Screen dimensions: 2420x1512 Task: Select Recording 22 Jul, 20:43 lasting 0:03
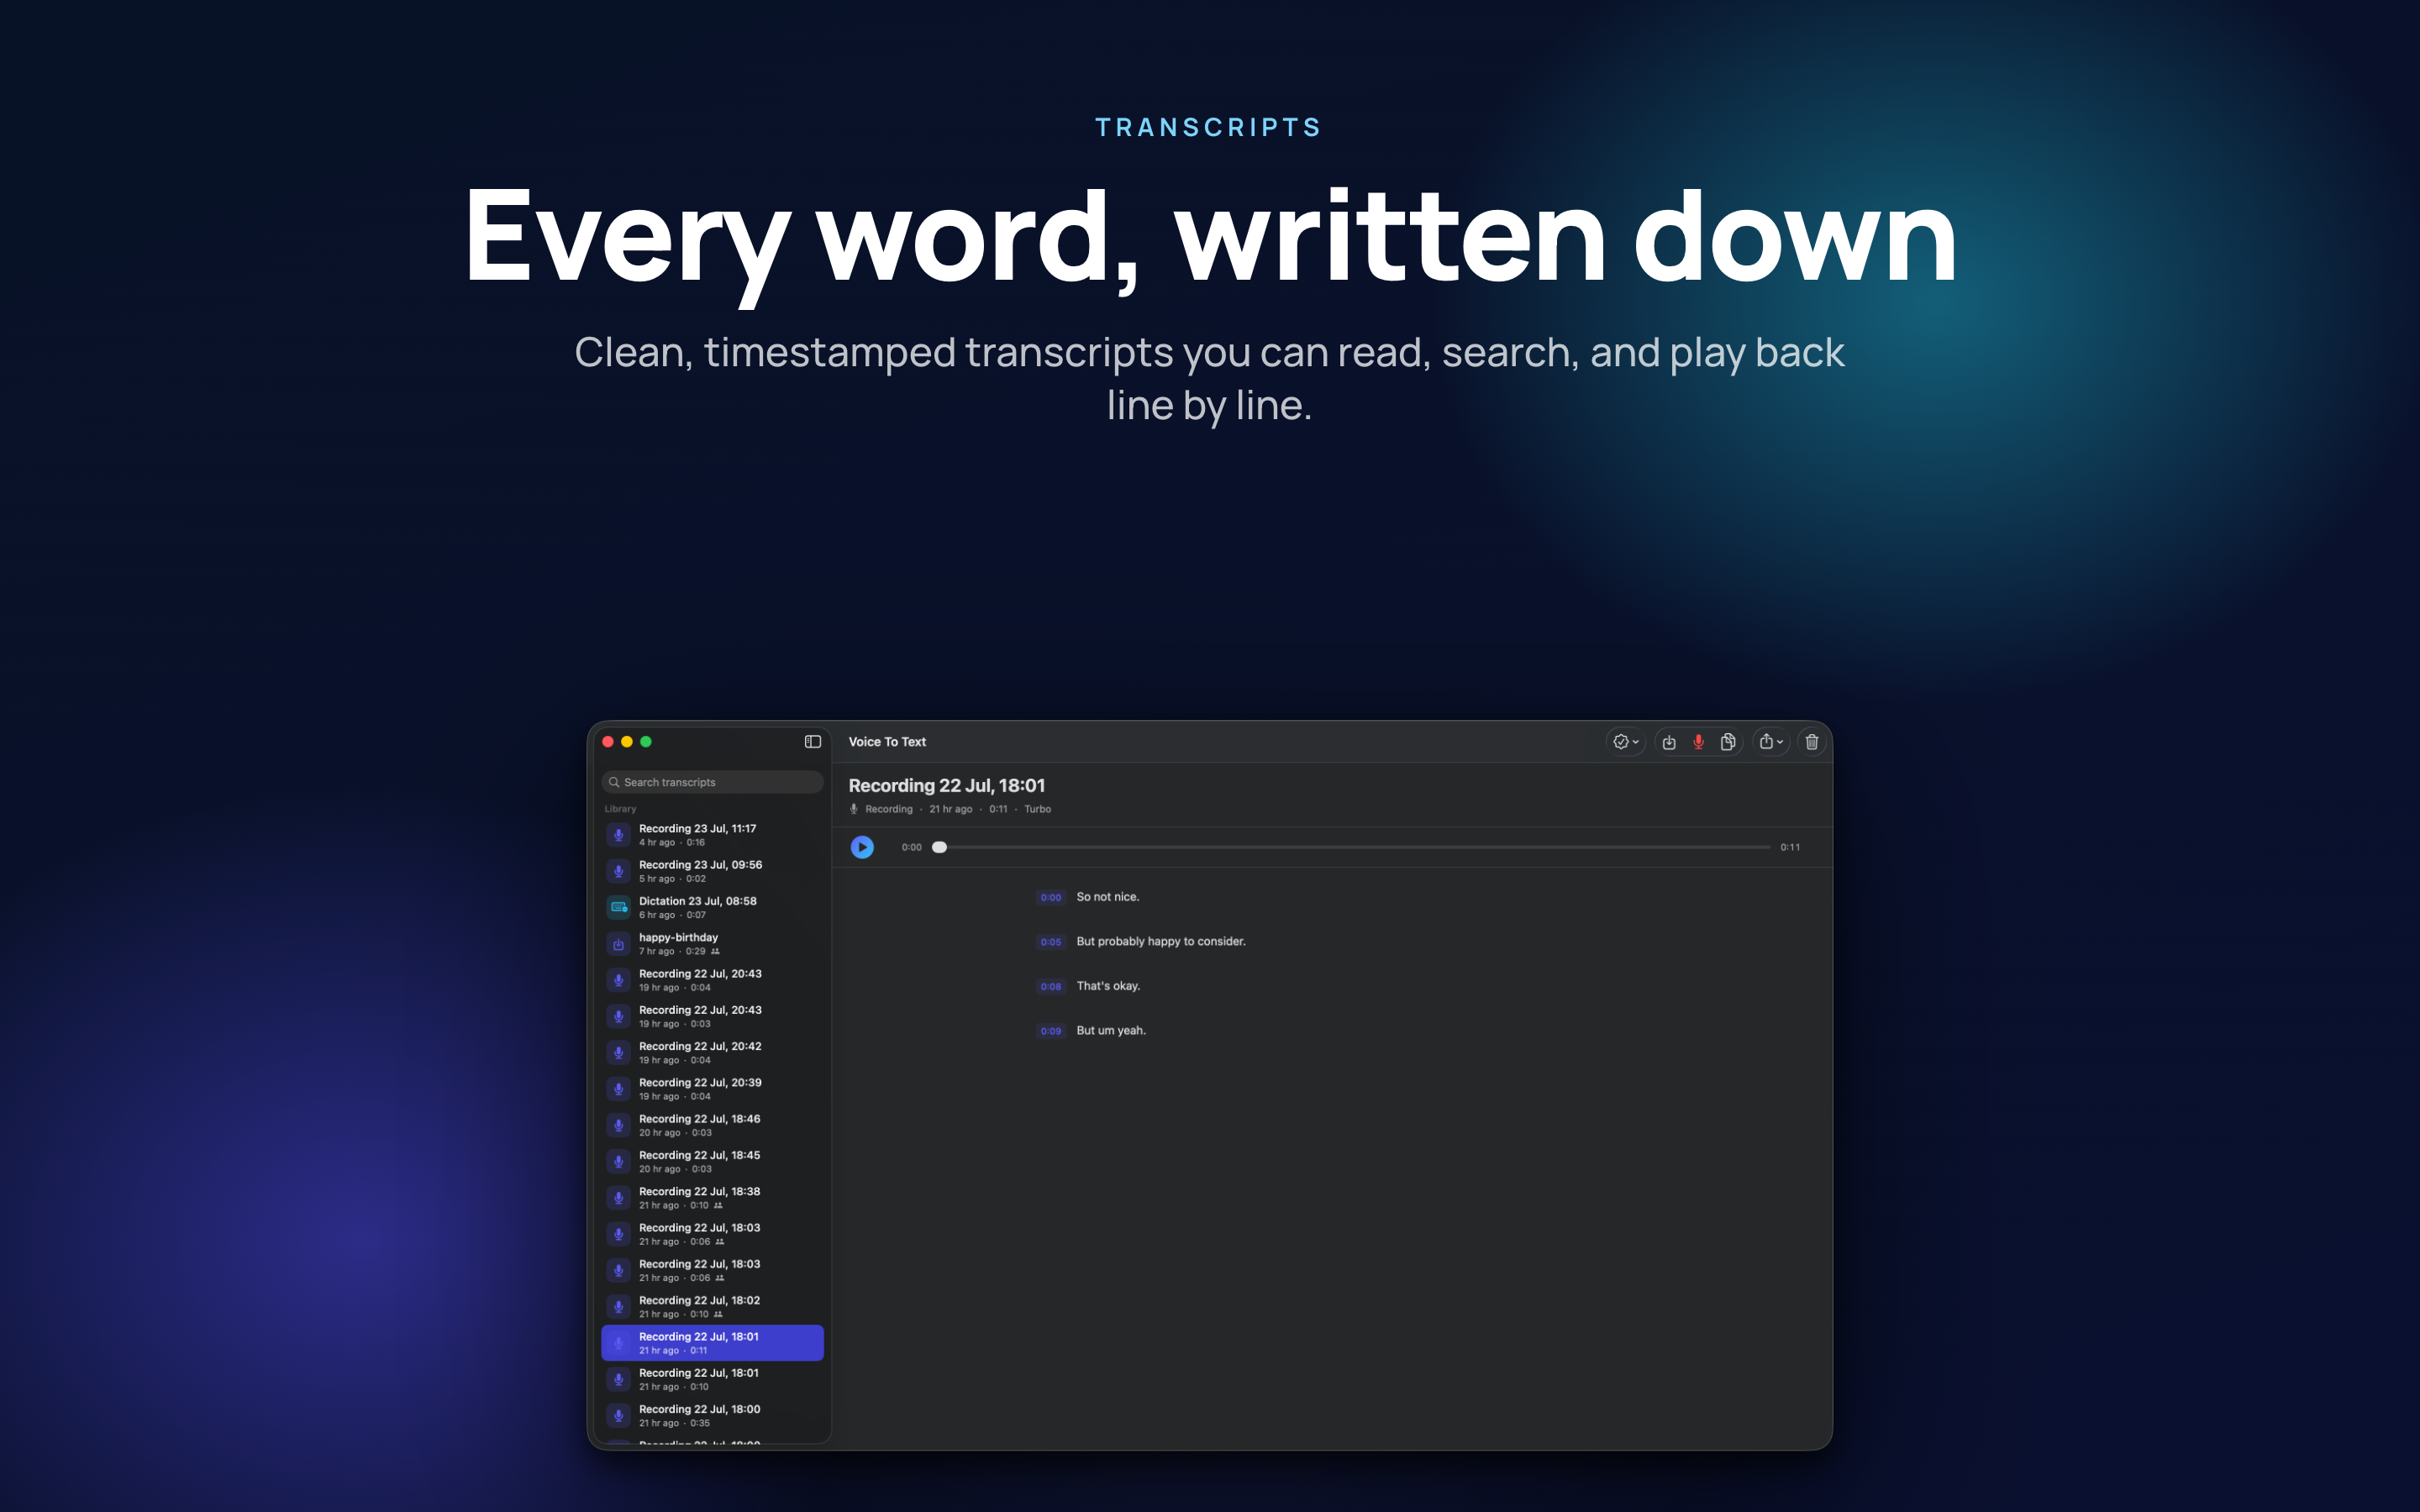coord(712,1016)
